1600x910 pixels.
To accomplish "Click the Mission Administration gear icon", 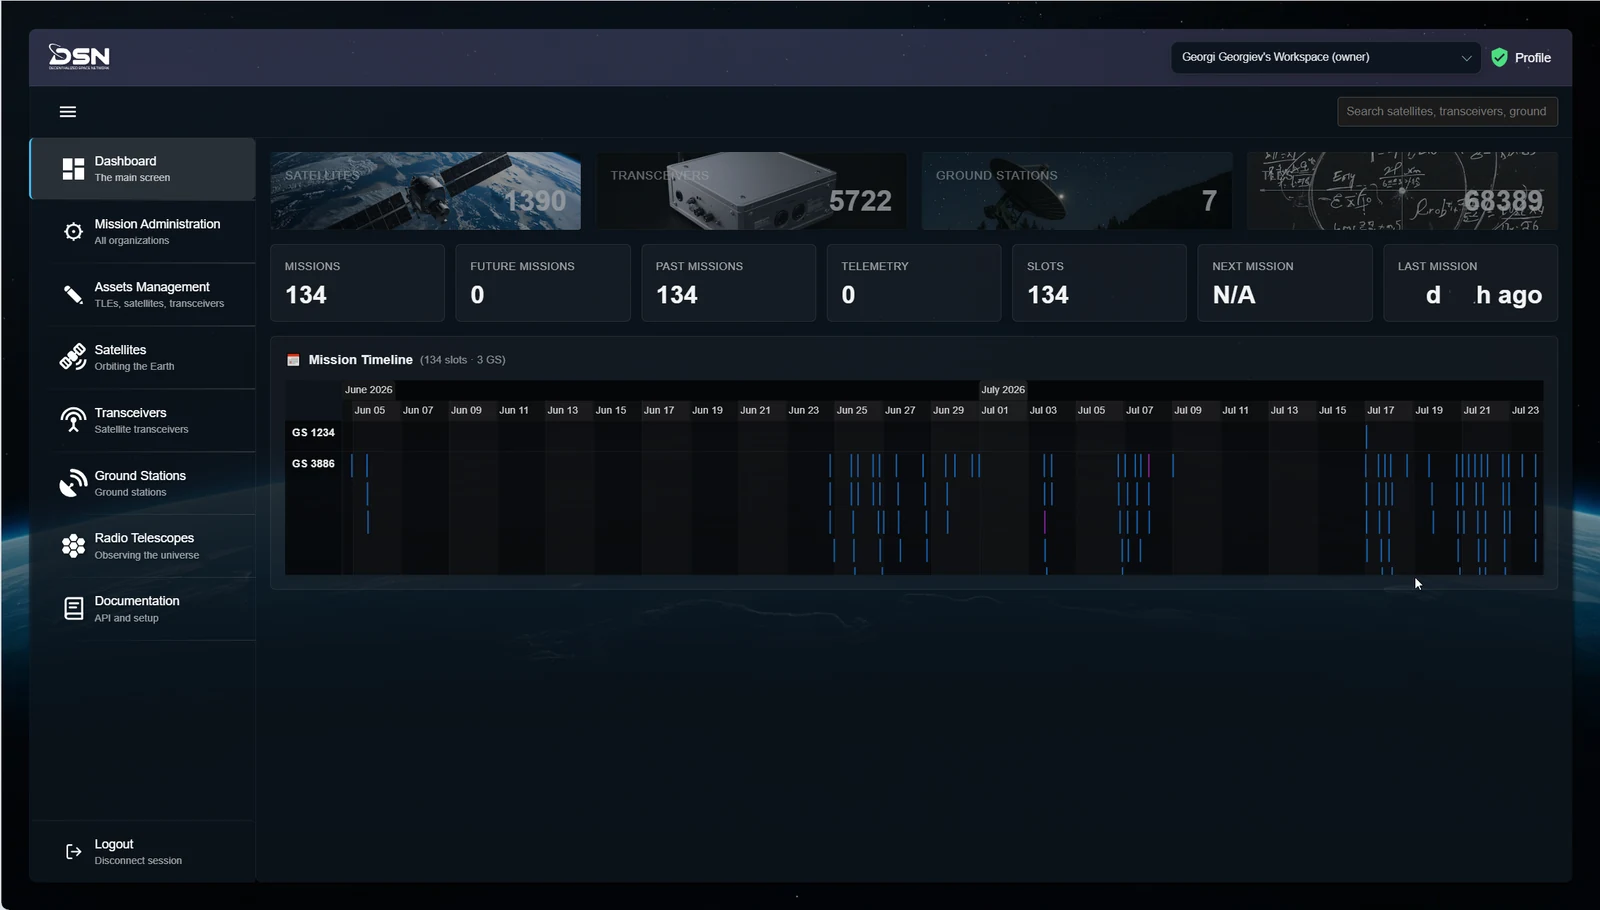I will [x=73, y=232].
